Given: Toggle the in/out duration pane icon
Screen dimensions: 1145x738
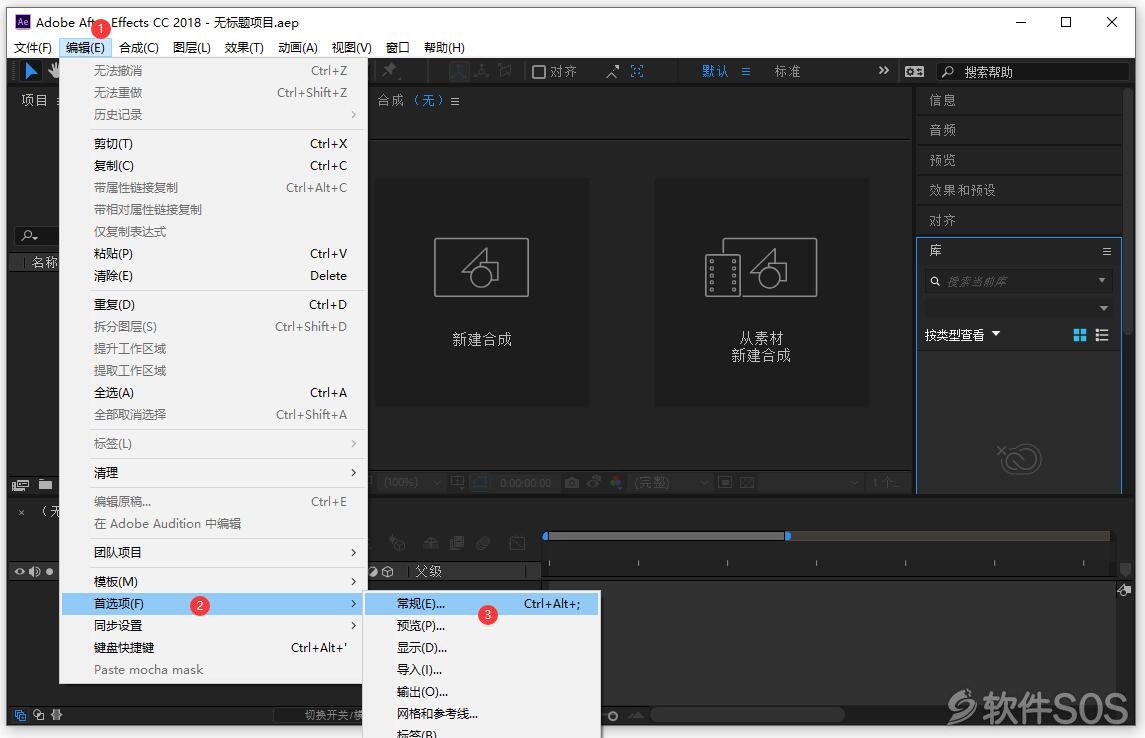Looking at the screenshot, I should tap(56, 715).
